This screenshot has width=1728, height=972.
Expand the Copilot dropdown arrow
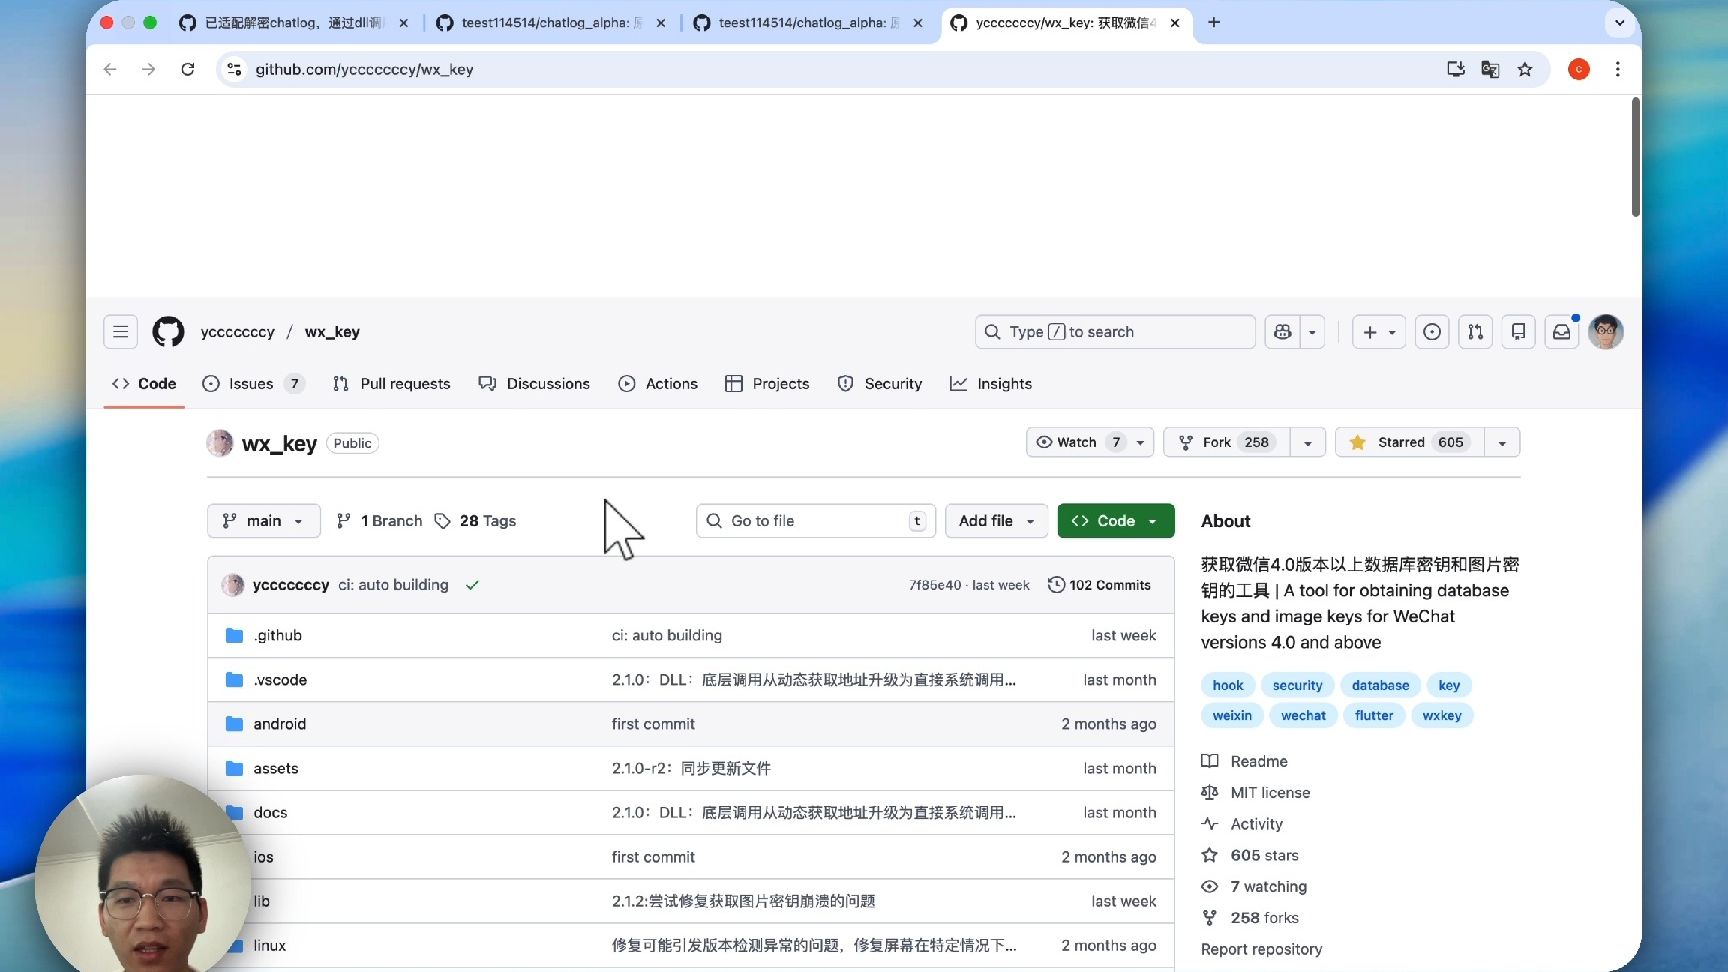pyautogui.click(x=1312, y=332)
